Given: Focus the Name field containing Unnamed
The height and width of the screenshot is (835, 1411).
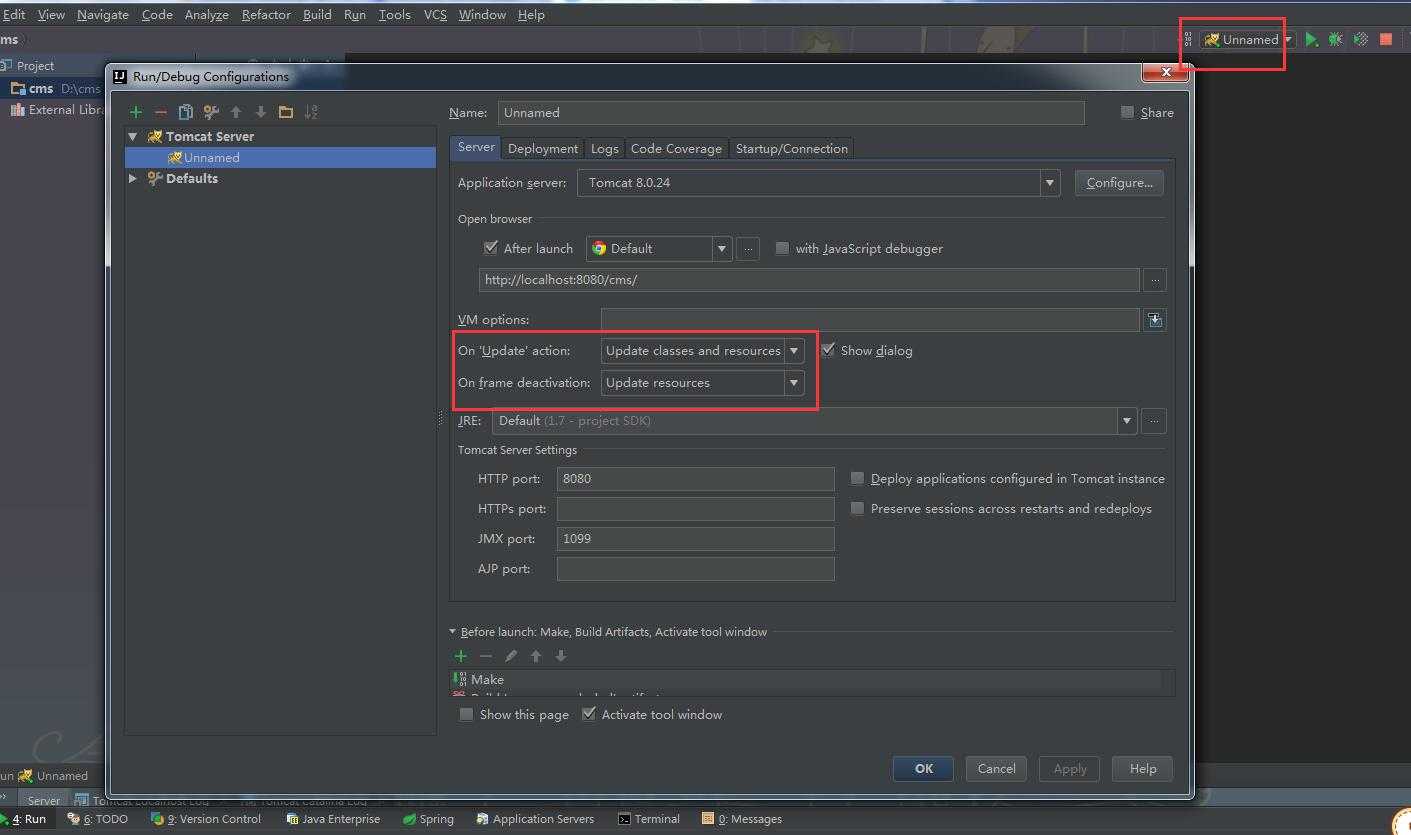Looking at the screenshot, I should click(x=791, y=113).
